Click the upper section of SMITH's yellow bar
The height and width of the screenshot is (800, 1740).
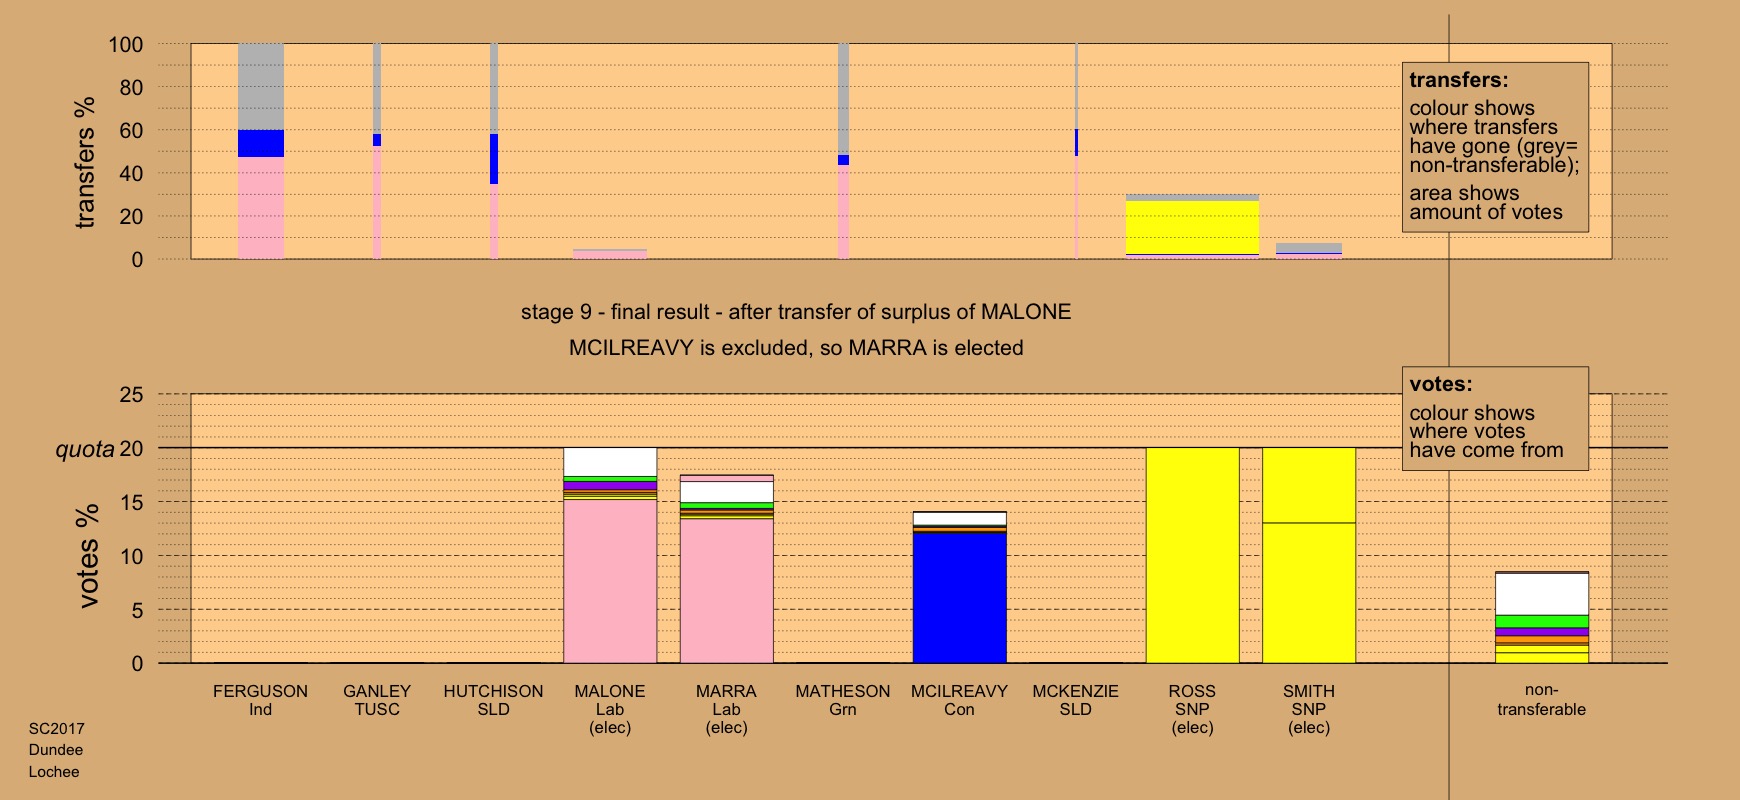click(1308, 485)
